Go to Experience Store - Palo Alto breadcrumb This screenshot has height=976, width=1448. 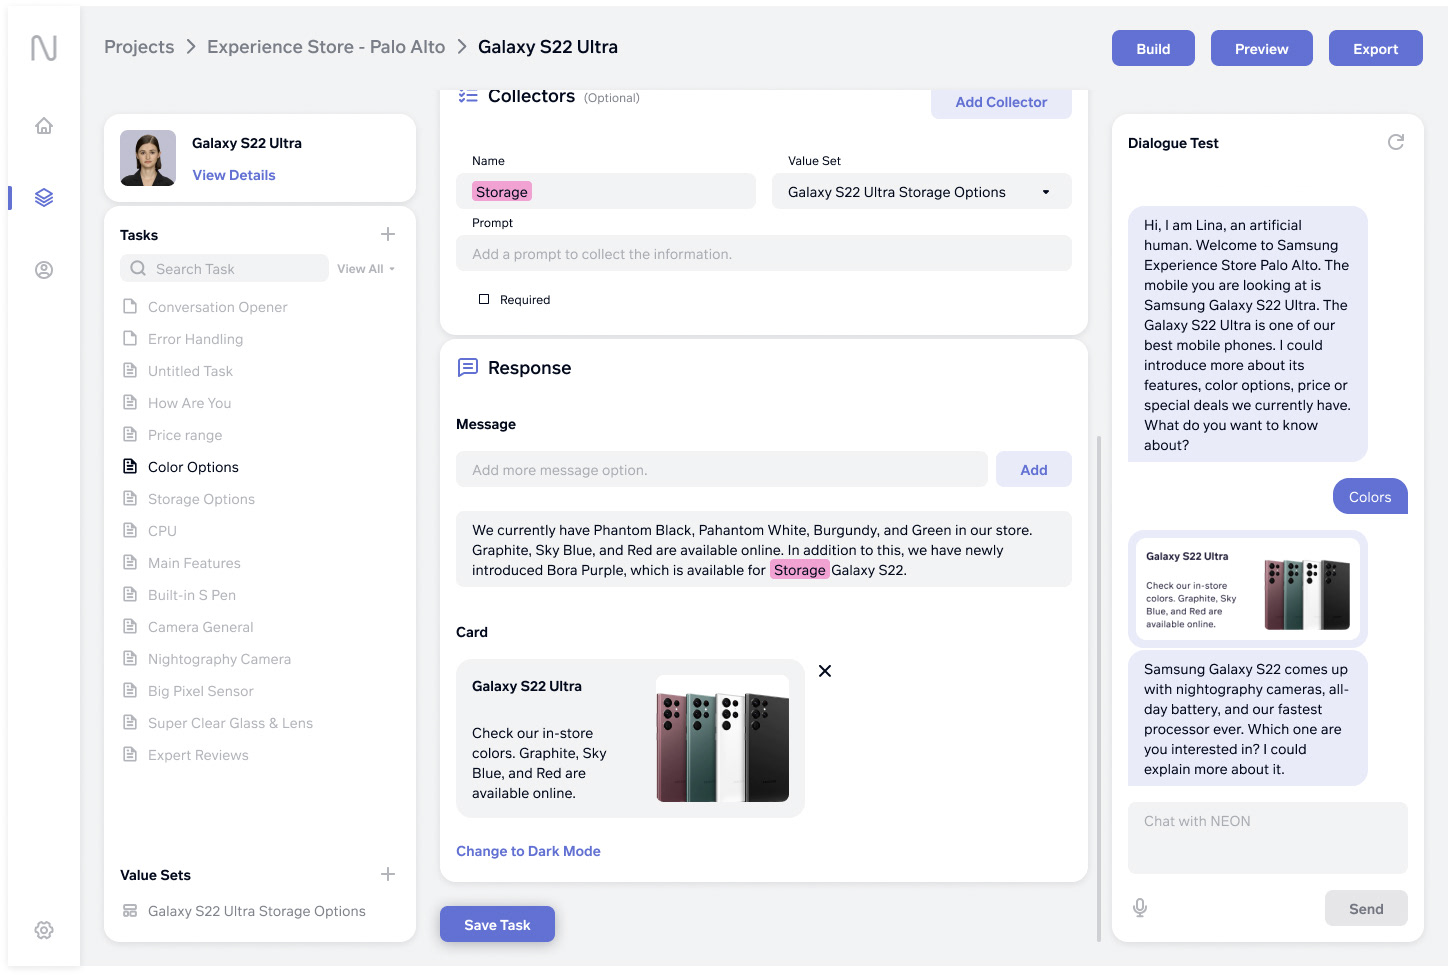326,47
